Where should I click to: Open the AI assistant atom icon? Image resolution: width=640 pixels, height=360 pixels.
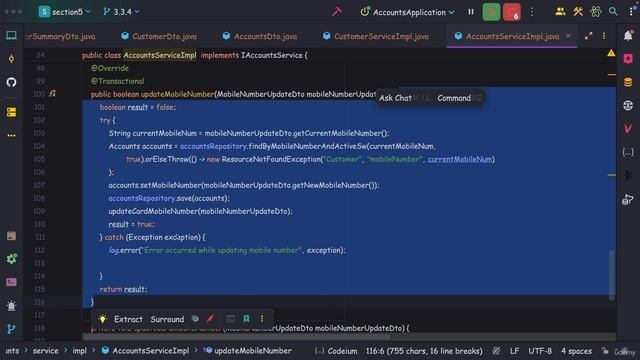click(596, 12)
